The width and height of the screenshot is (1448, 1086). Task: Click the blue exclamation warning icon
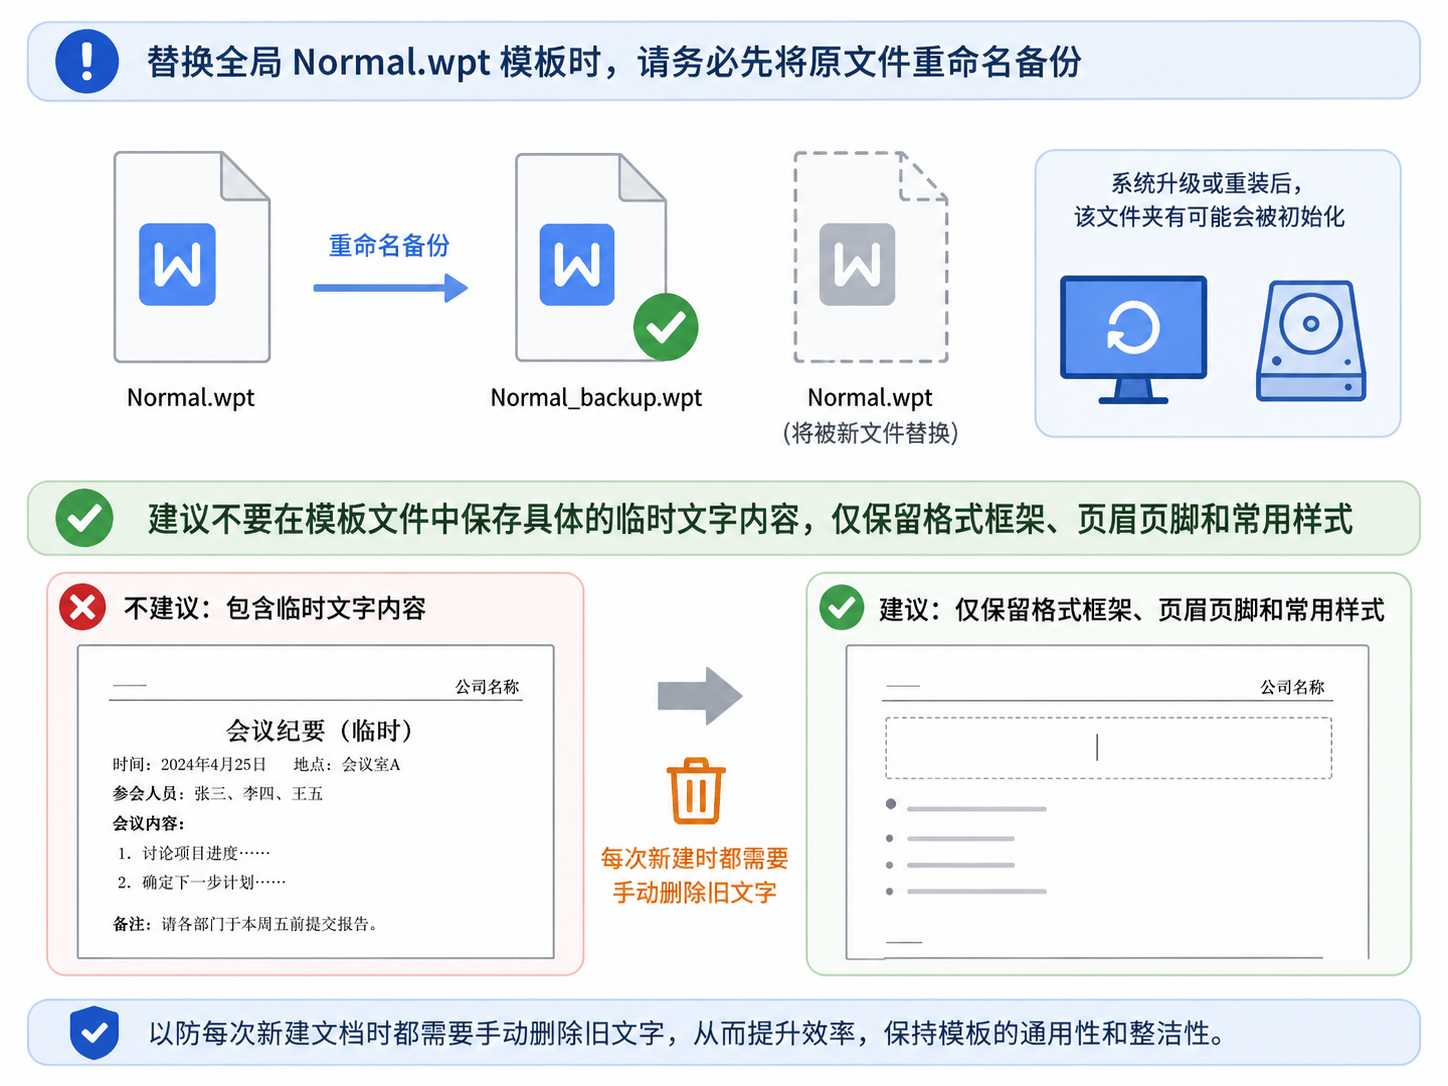click(x=87, y=61)
